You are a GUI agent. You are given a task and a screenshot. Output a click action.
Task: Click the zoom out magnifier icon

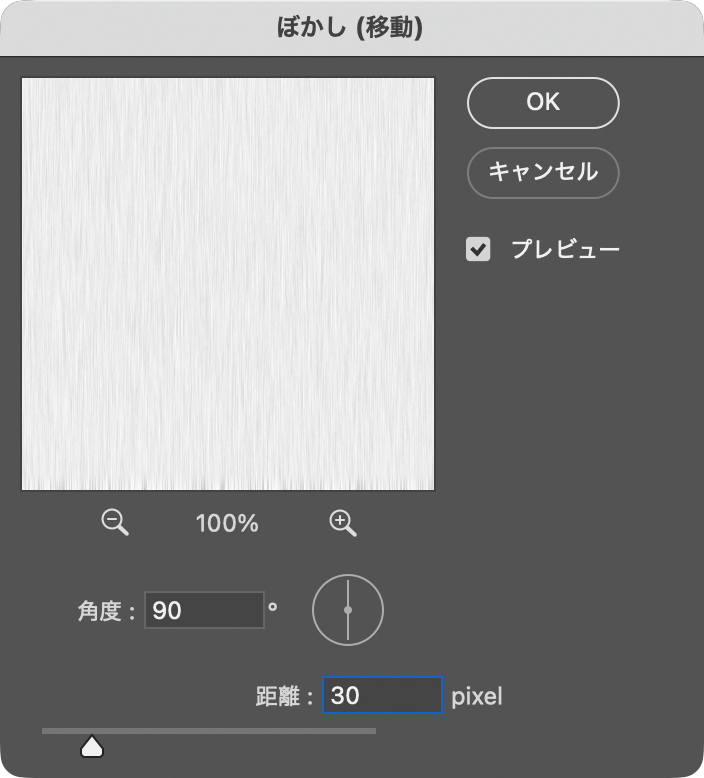click(x=115, y=522)
